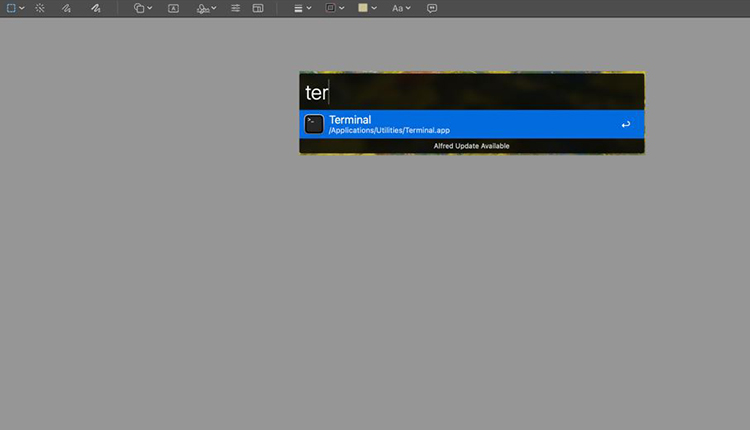Open the Fill Color swatch
Image resolution: width=750 pixels, height=430 pixels.
367,8
